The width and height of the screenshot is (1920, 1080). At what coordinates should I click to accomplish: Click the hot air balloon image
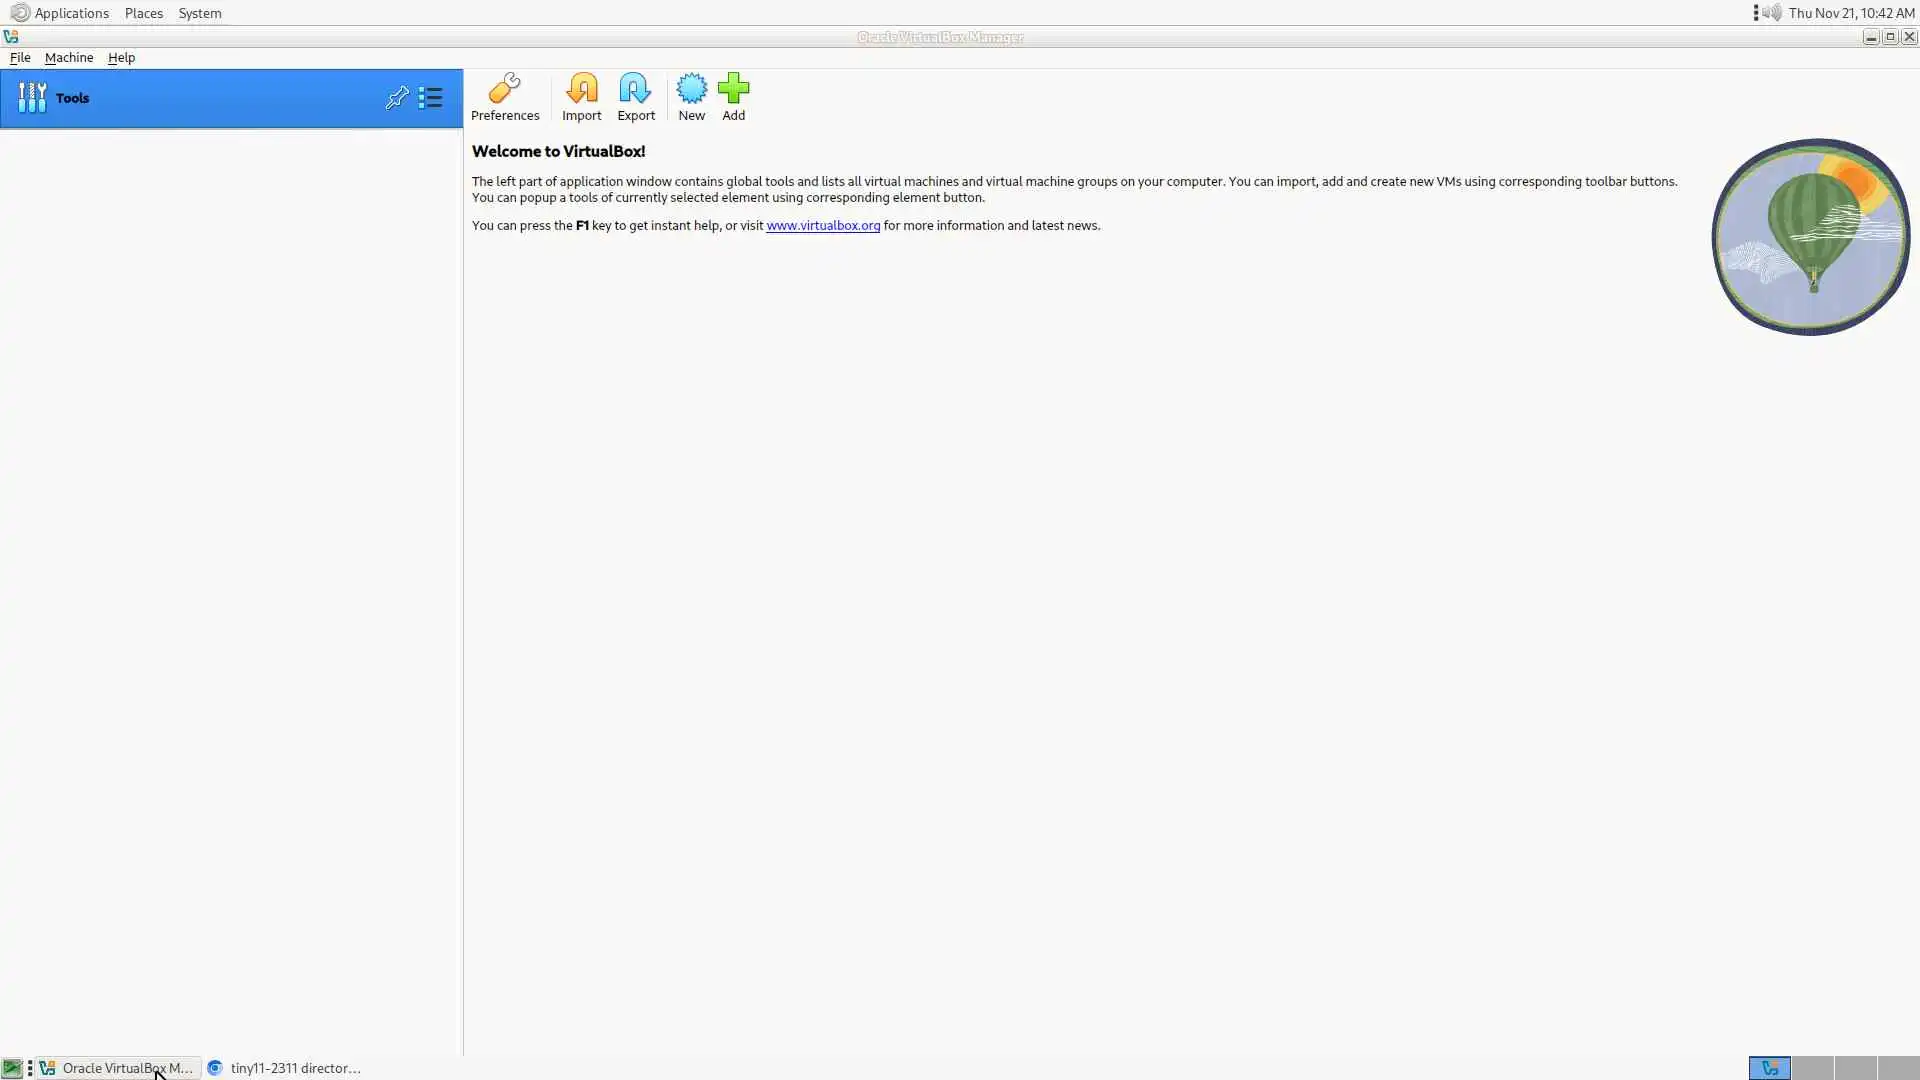1810,237
